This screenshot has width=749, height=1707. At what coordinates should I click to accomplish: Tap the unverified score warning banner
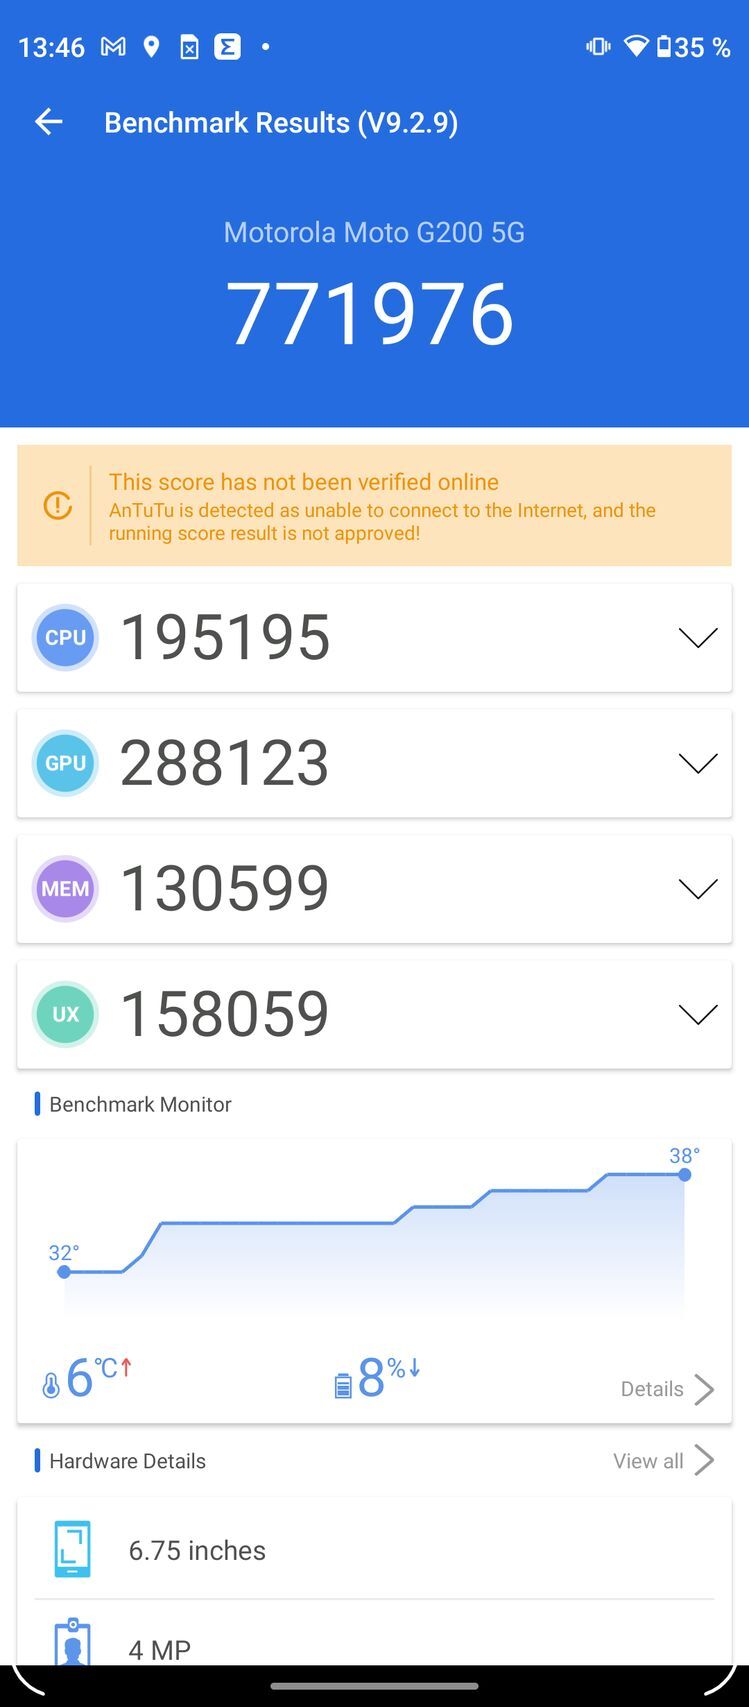click(x=400, y=506)
